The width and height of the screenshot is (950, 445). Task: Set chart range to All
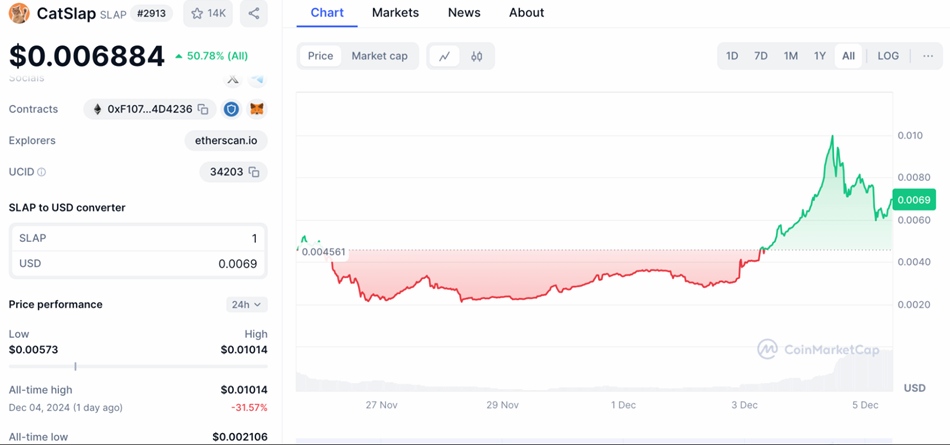click(x=848, y=56)
